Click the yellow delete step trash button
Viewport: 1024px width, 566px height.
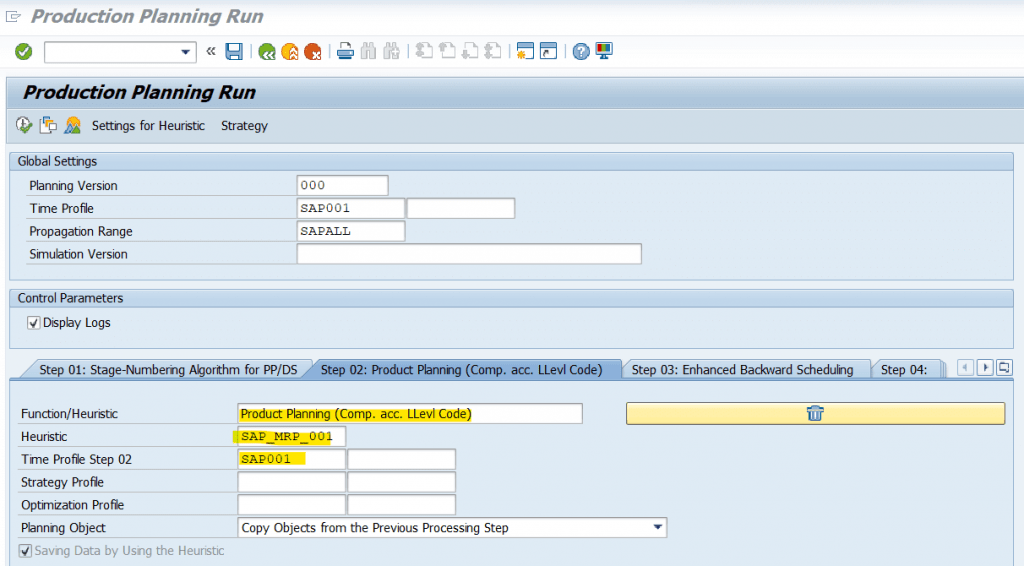[815, 413]
